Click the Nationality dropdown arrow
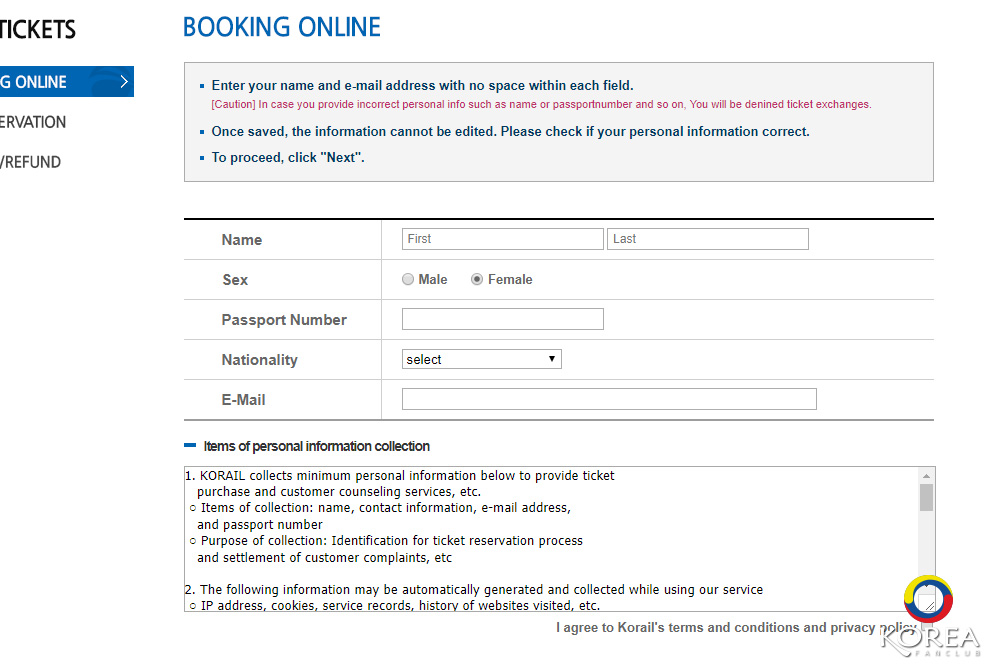The image size is (1000, 667). pos(552,359)
